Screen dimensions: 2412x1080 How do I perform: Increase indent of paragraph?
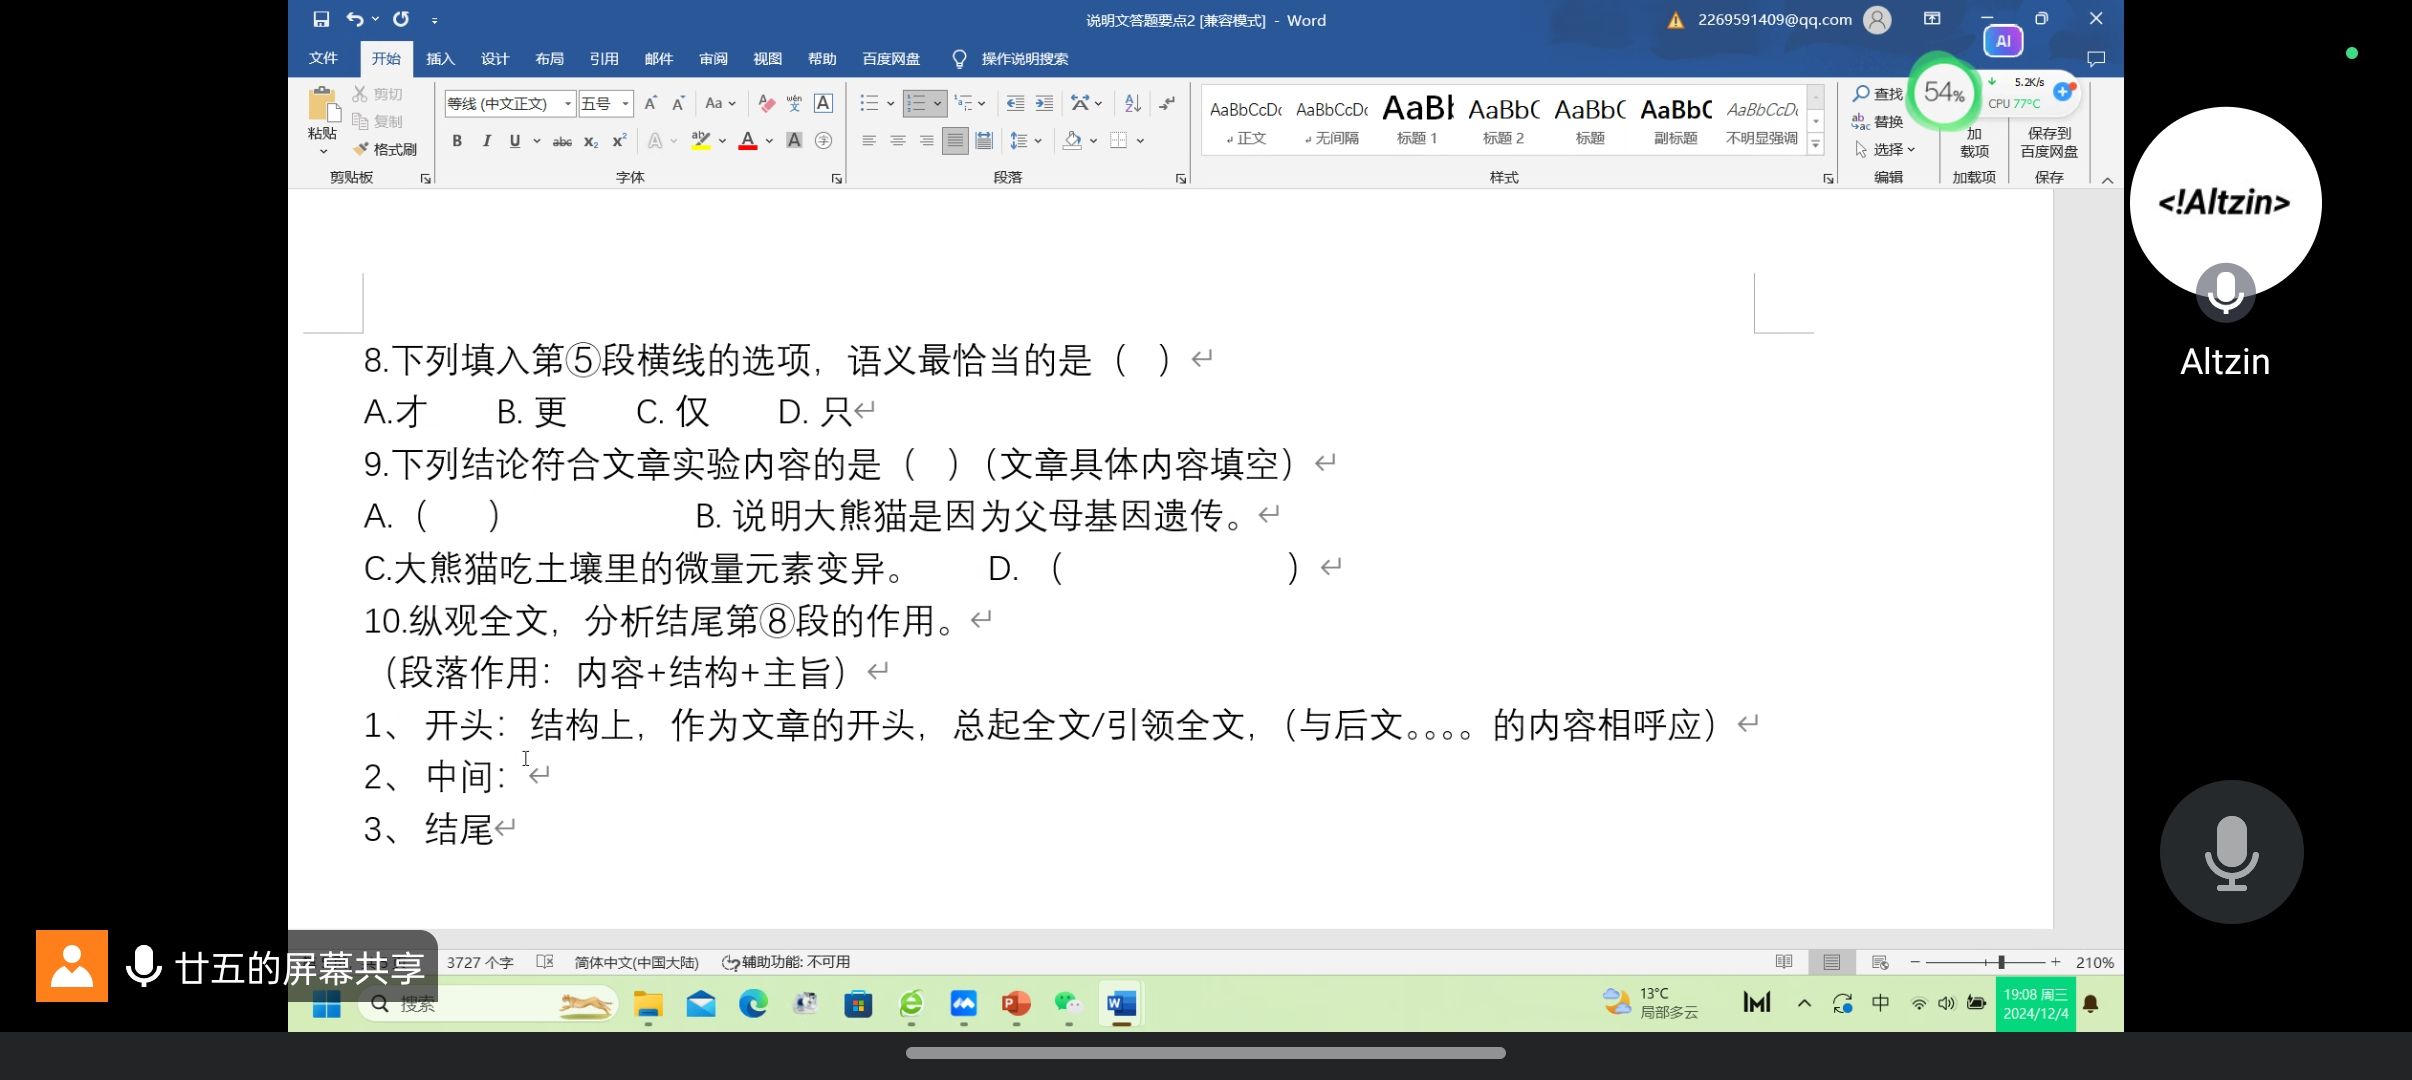[x=1044, y=103]
